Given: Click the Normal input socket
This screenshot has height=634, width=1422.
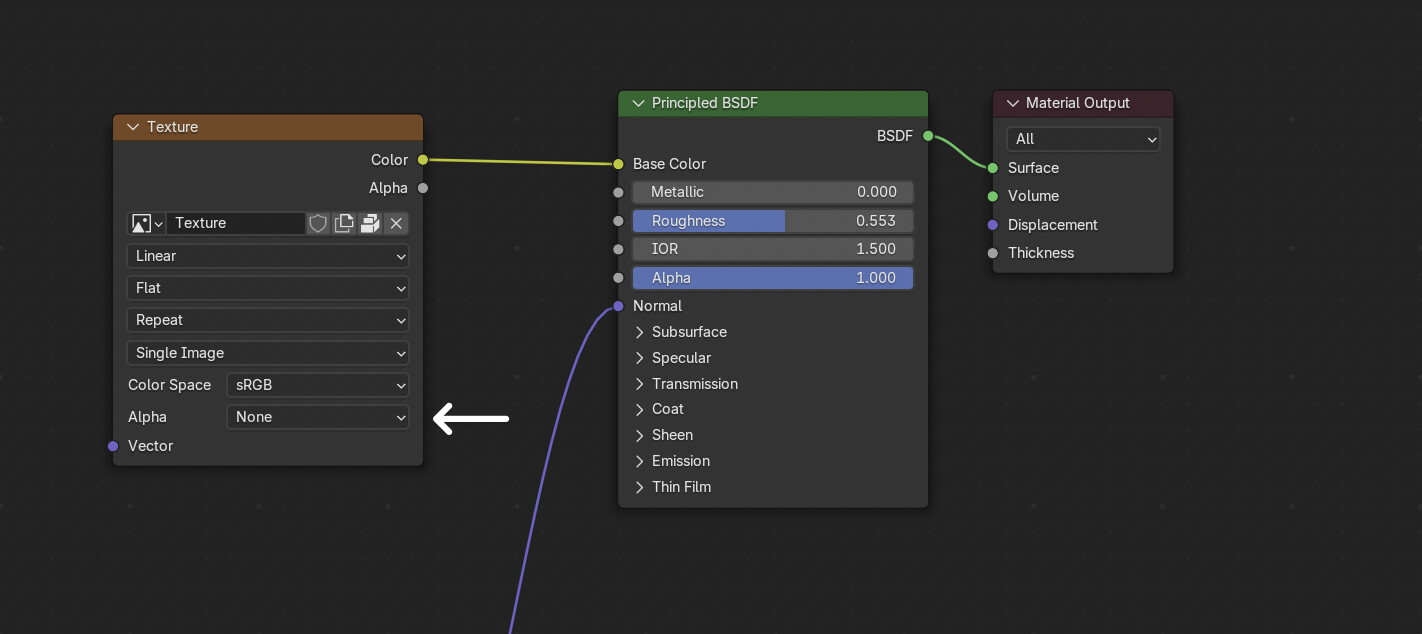Looking at the screenshot, I should click(x=618, y=306).
